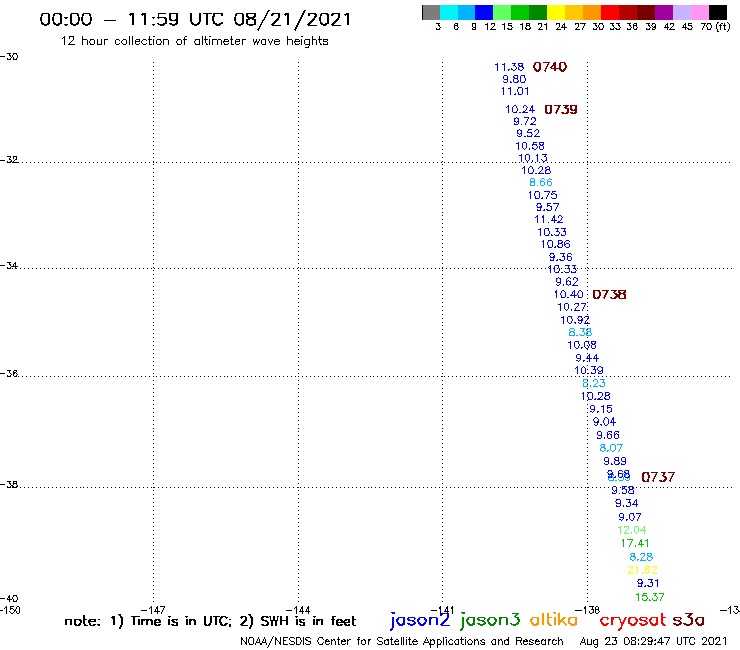Click the 0739 time marker
The height and width of the screenshot is (650, 740).
click(x=561, y=110)
